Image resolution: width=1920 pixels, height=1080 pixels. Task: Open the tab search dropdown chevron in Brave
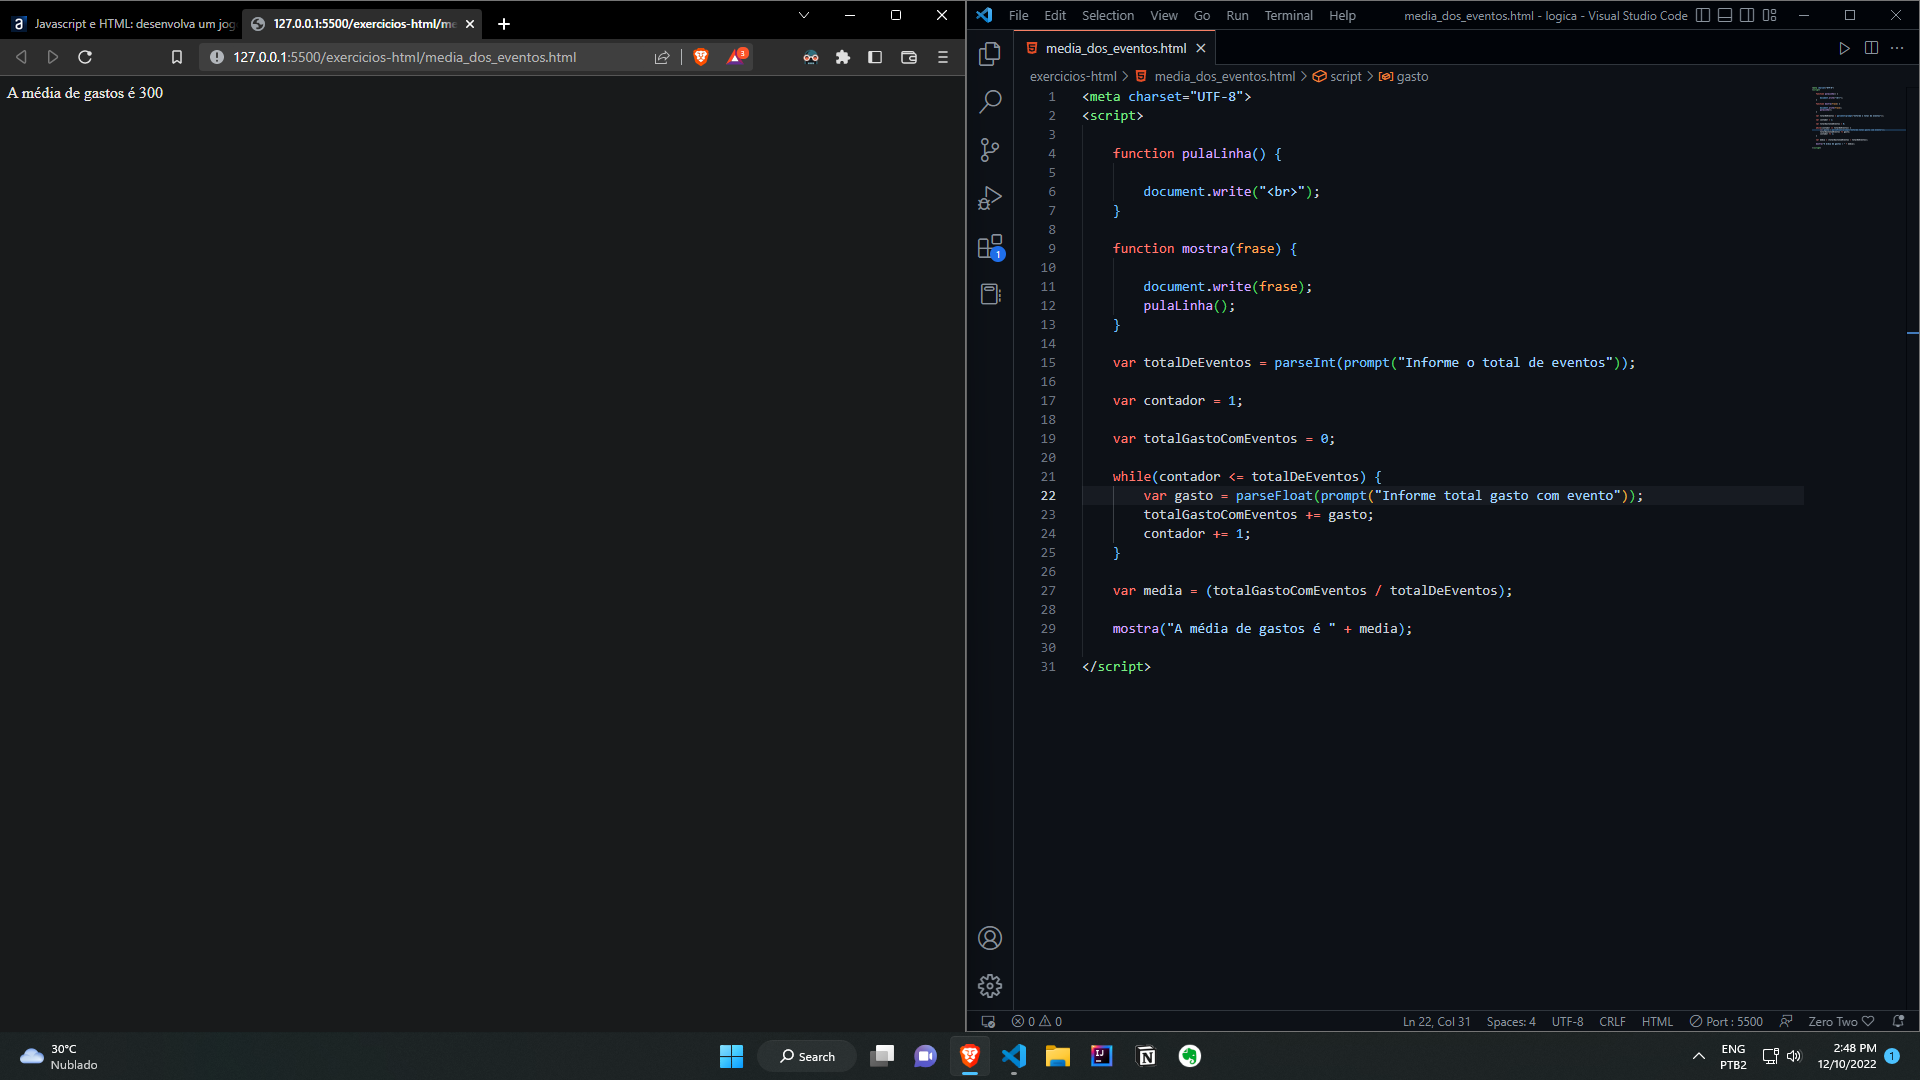tap(803, 15)
